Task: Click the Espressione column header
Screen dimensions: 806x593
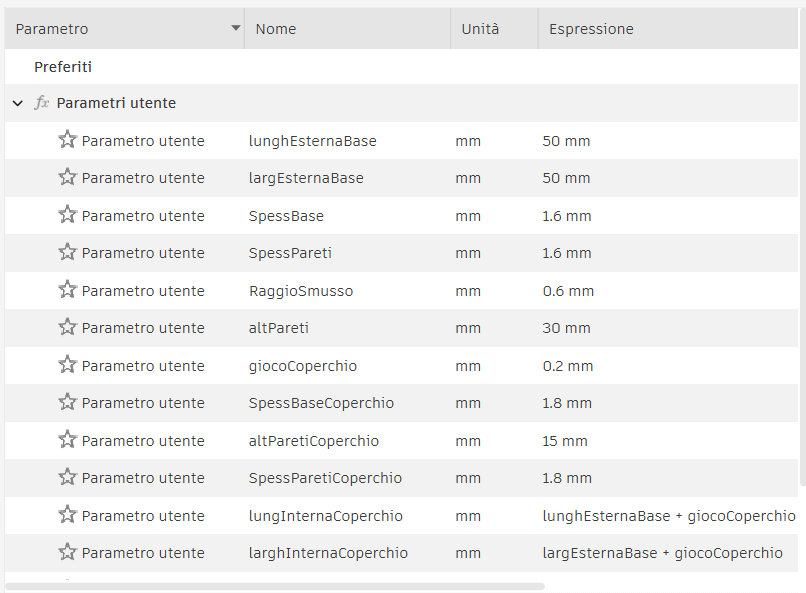Action: tap(591, 29)
